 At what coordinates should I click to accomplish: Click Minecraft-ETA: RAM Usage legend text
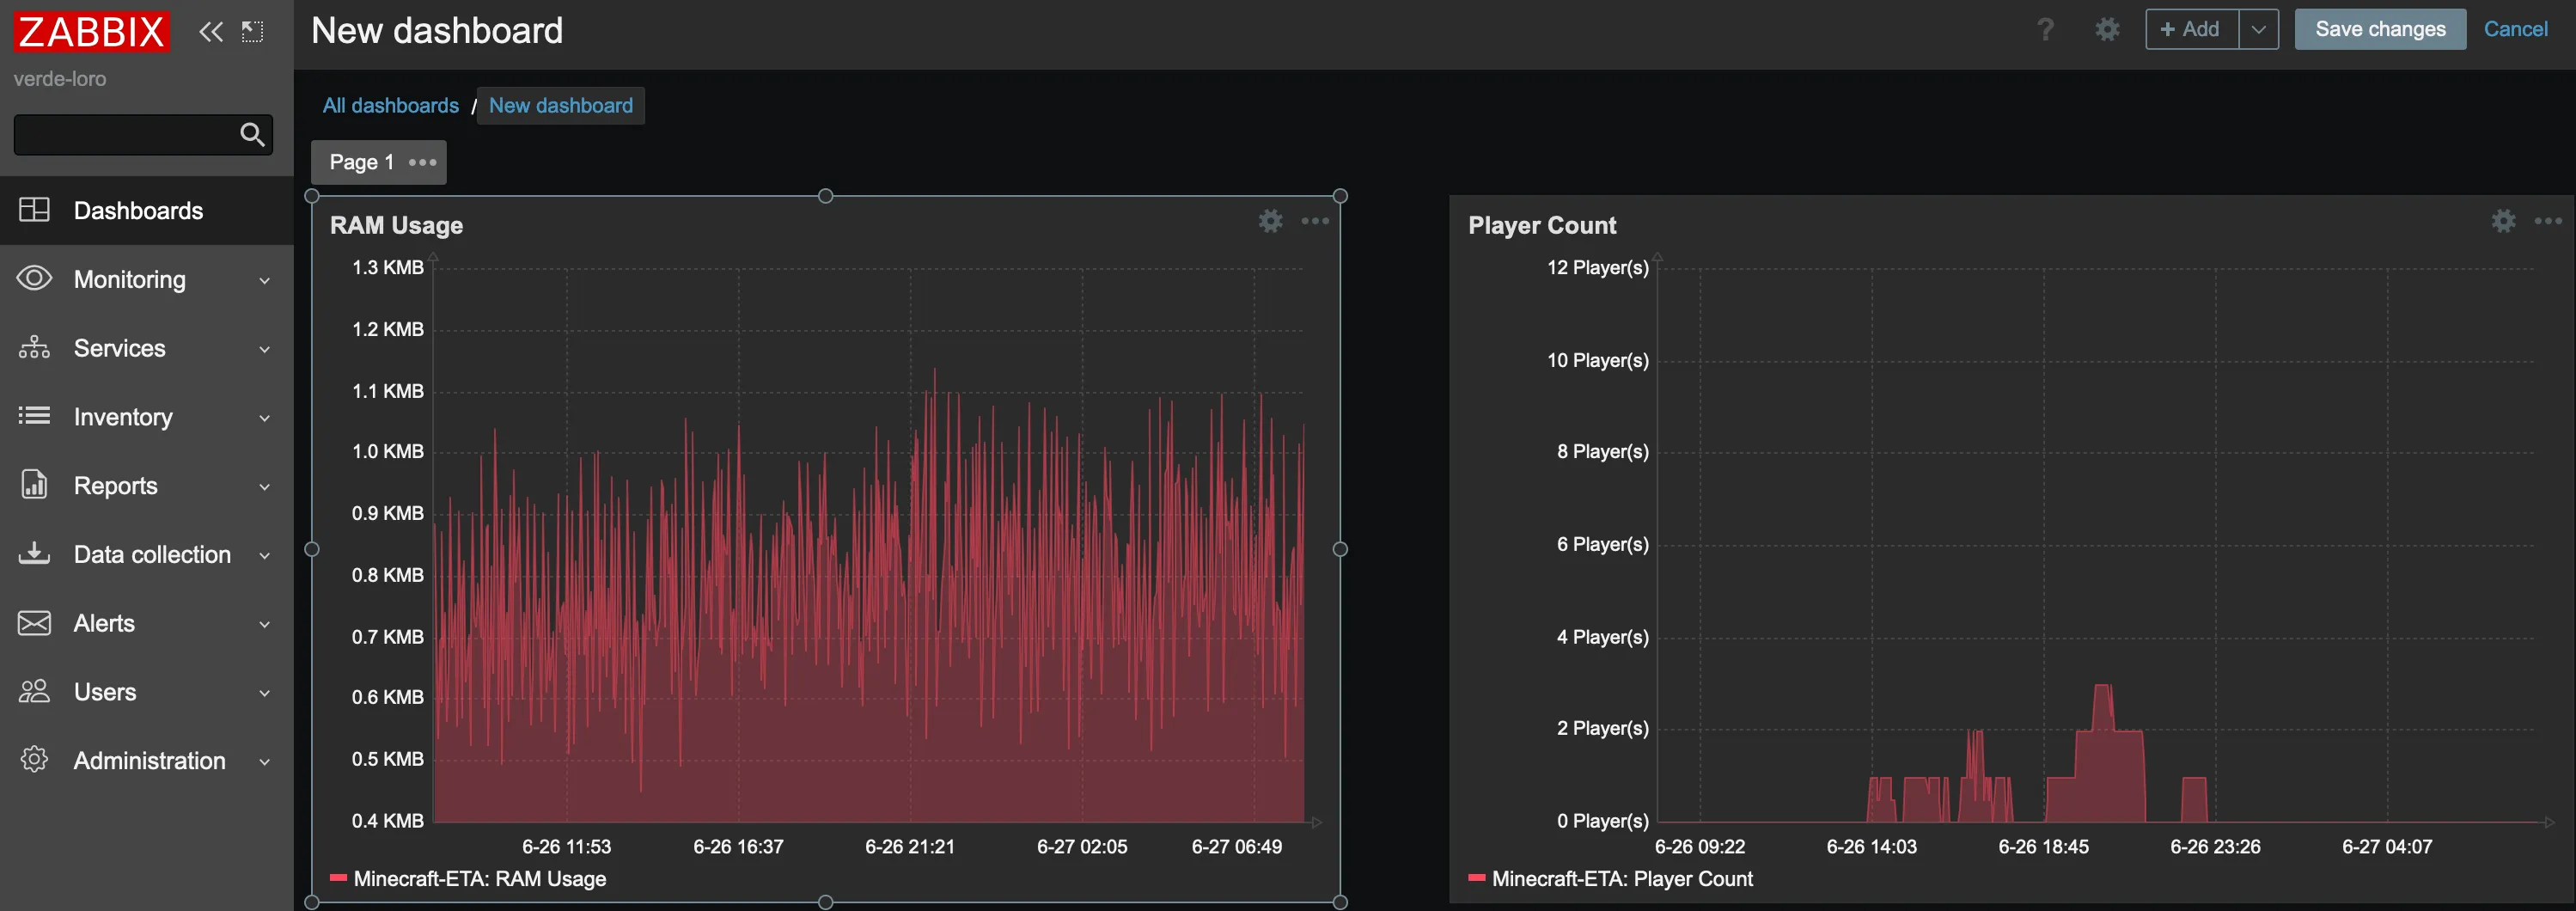pos(480,878)
